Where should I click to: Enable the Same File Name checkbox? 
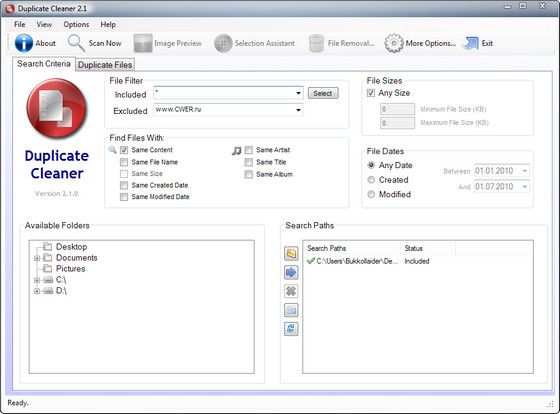124,162
